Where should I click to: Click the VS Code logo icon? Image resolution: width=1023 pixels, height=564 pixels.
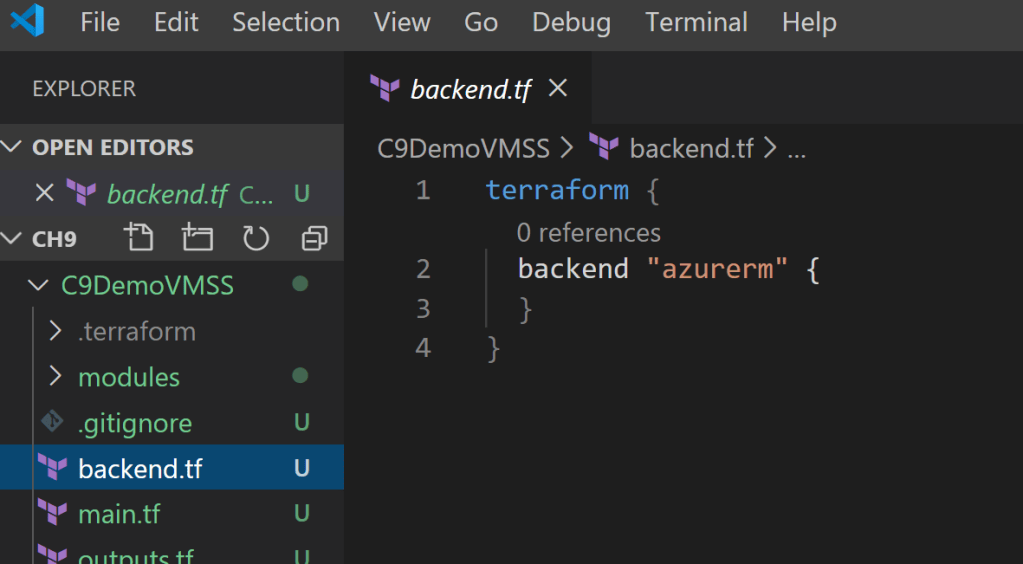pos(29,22)
